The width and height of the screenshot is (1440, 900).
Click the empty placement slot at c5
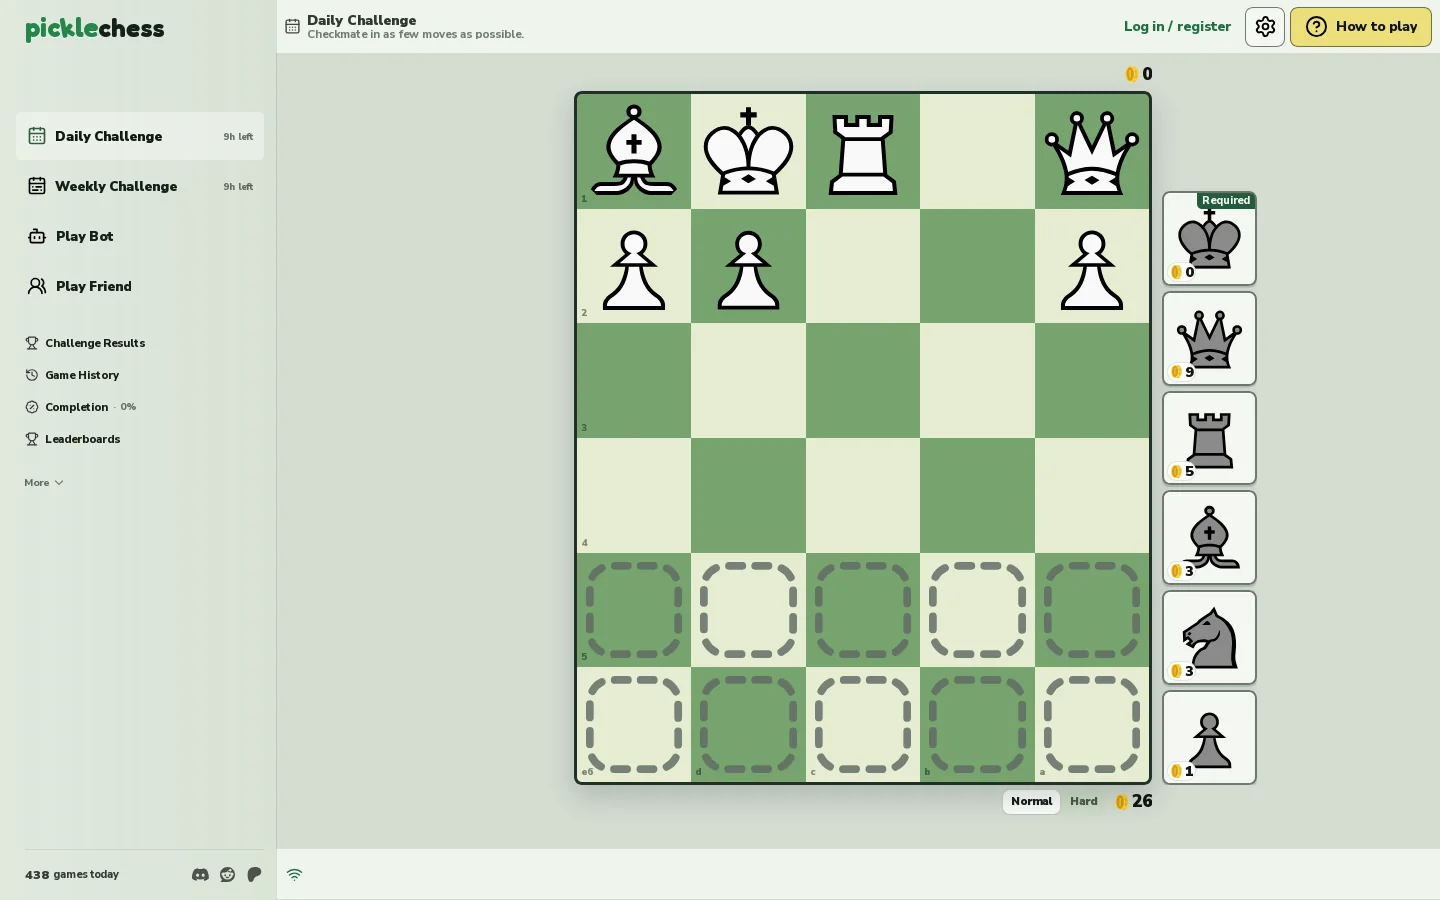[863, 610]
